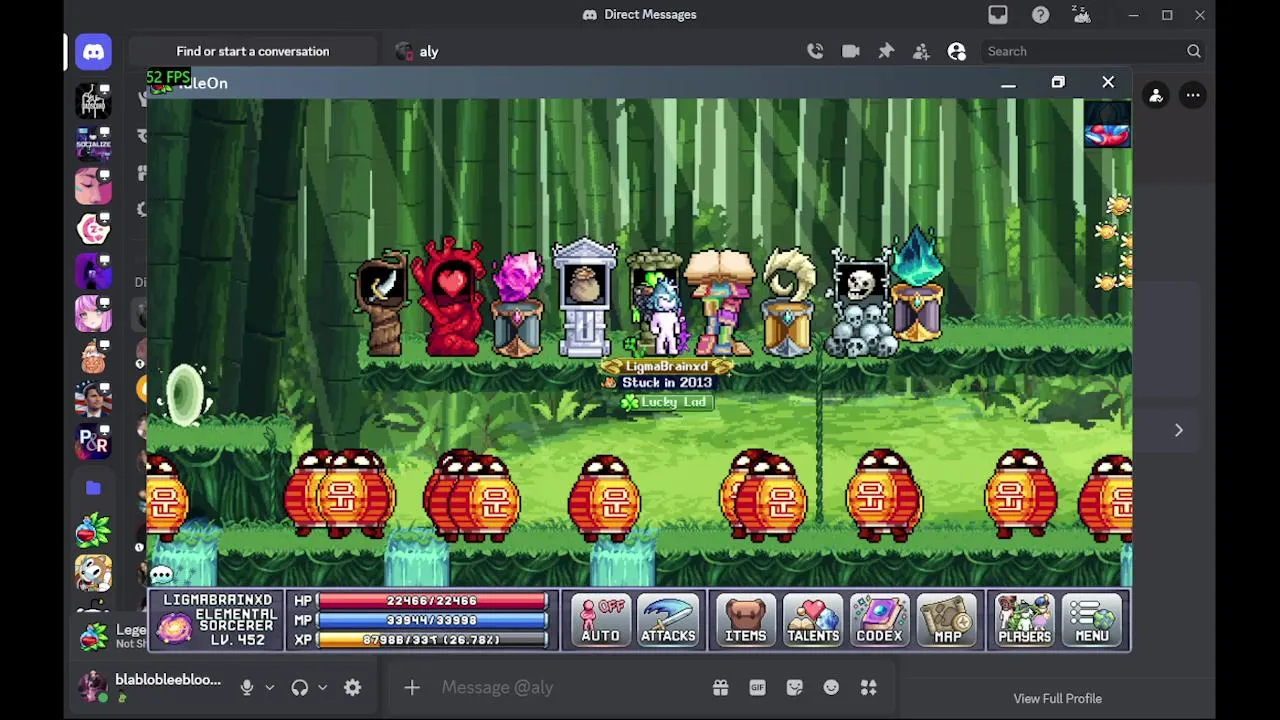Click the white portal on left ledge

pos(186,394)
